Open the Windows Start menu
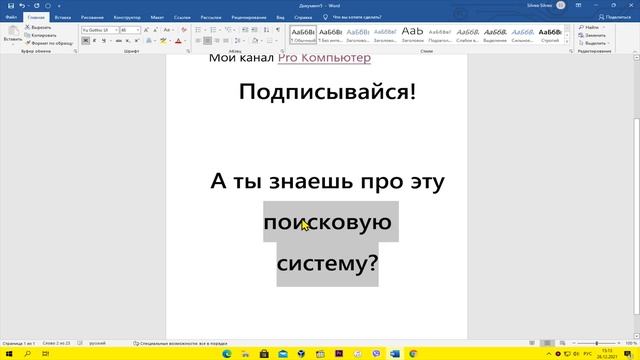640x360 pixels. [9, 353]
